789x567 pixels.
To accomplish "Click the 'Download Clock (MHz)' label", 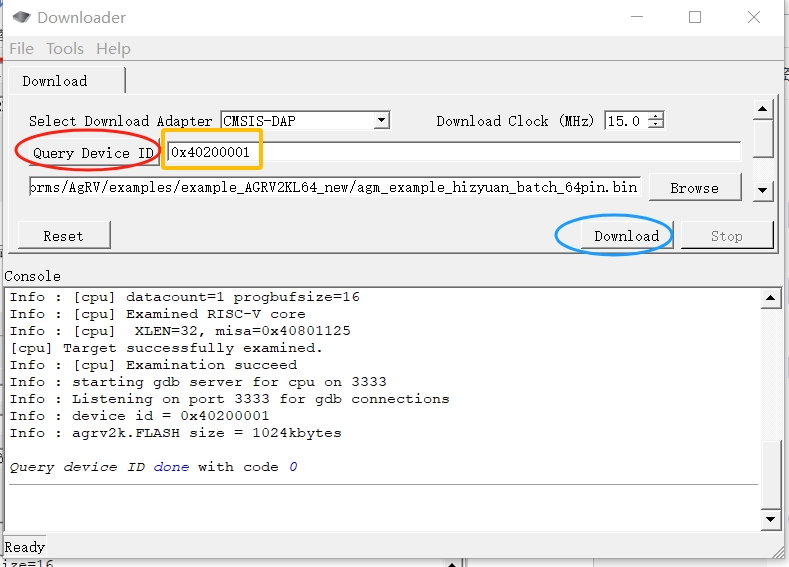I will (515, 121).
